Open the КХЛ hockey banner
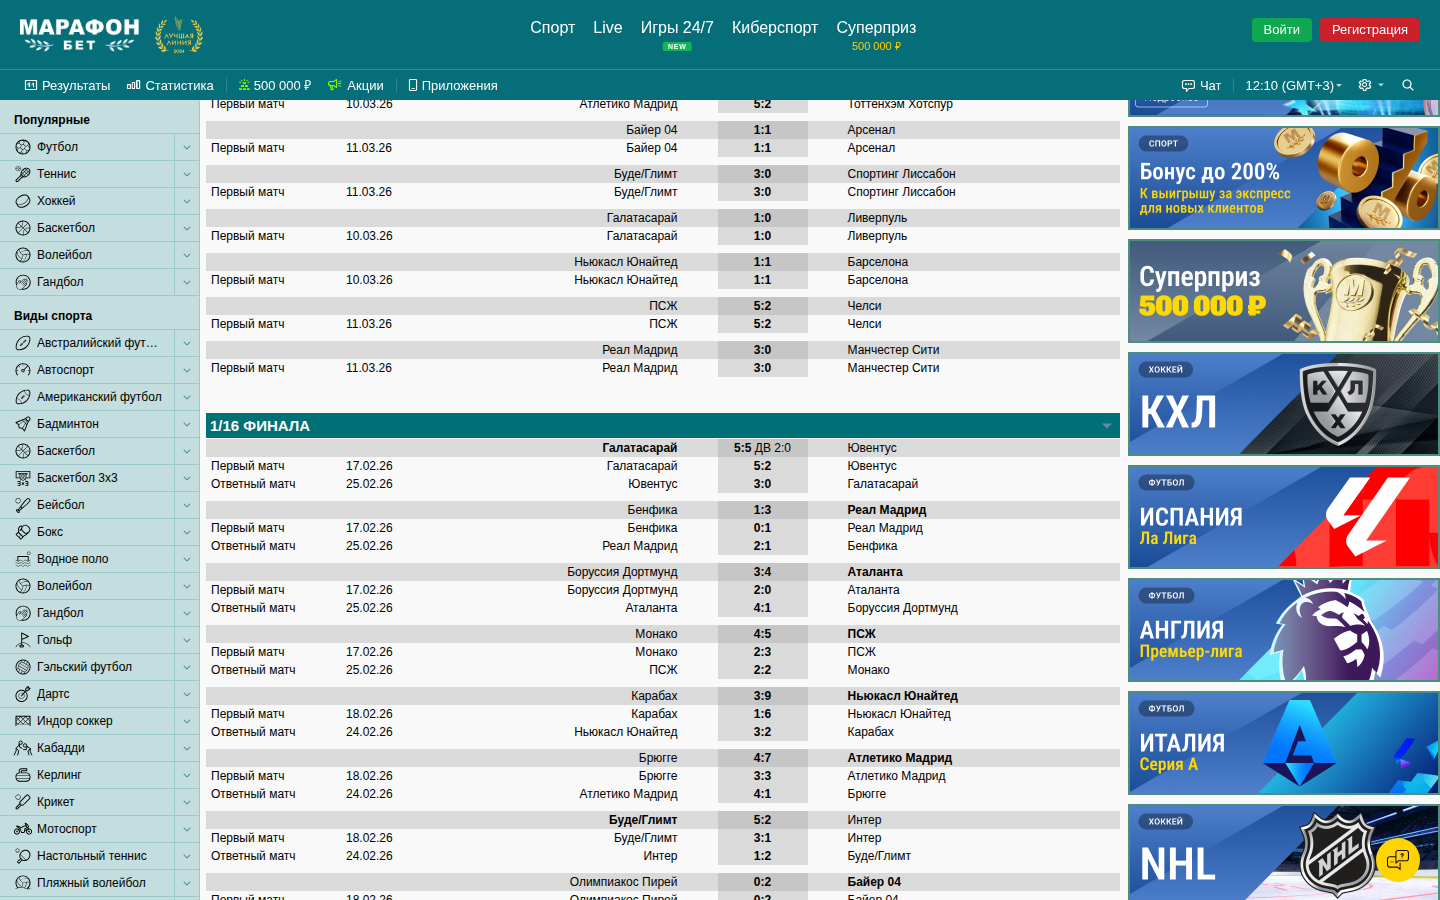 coord(1283,404)
